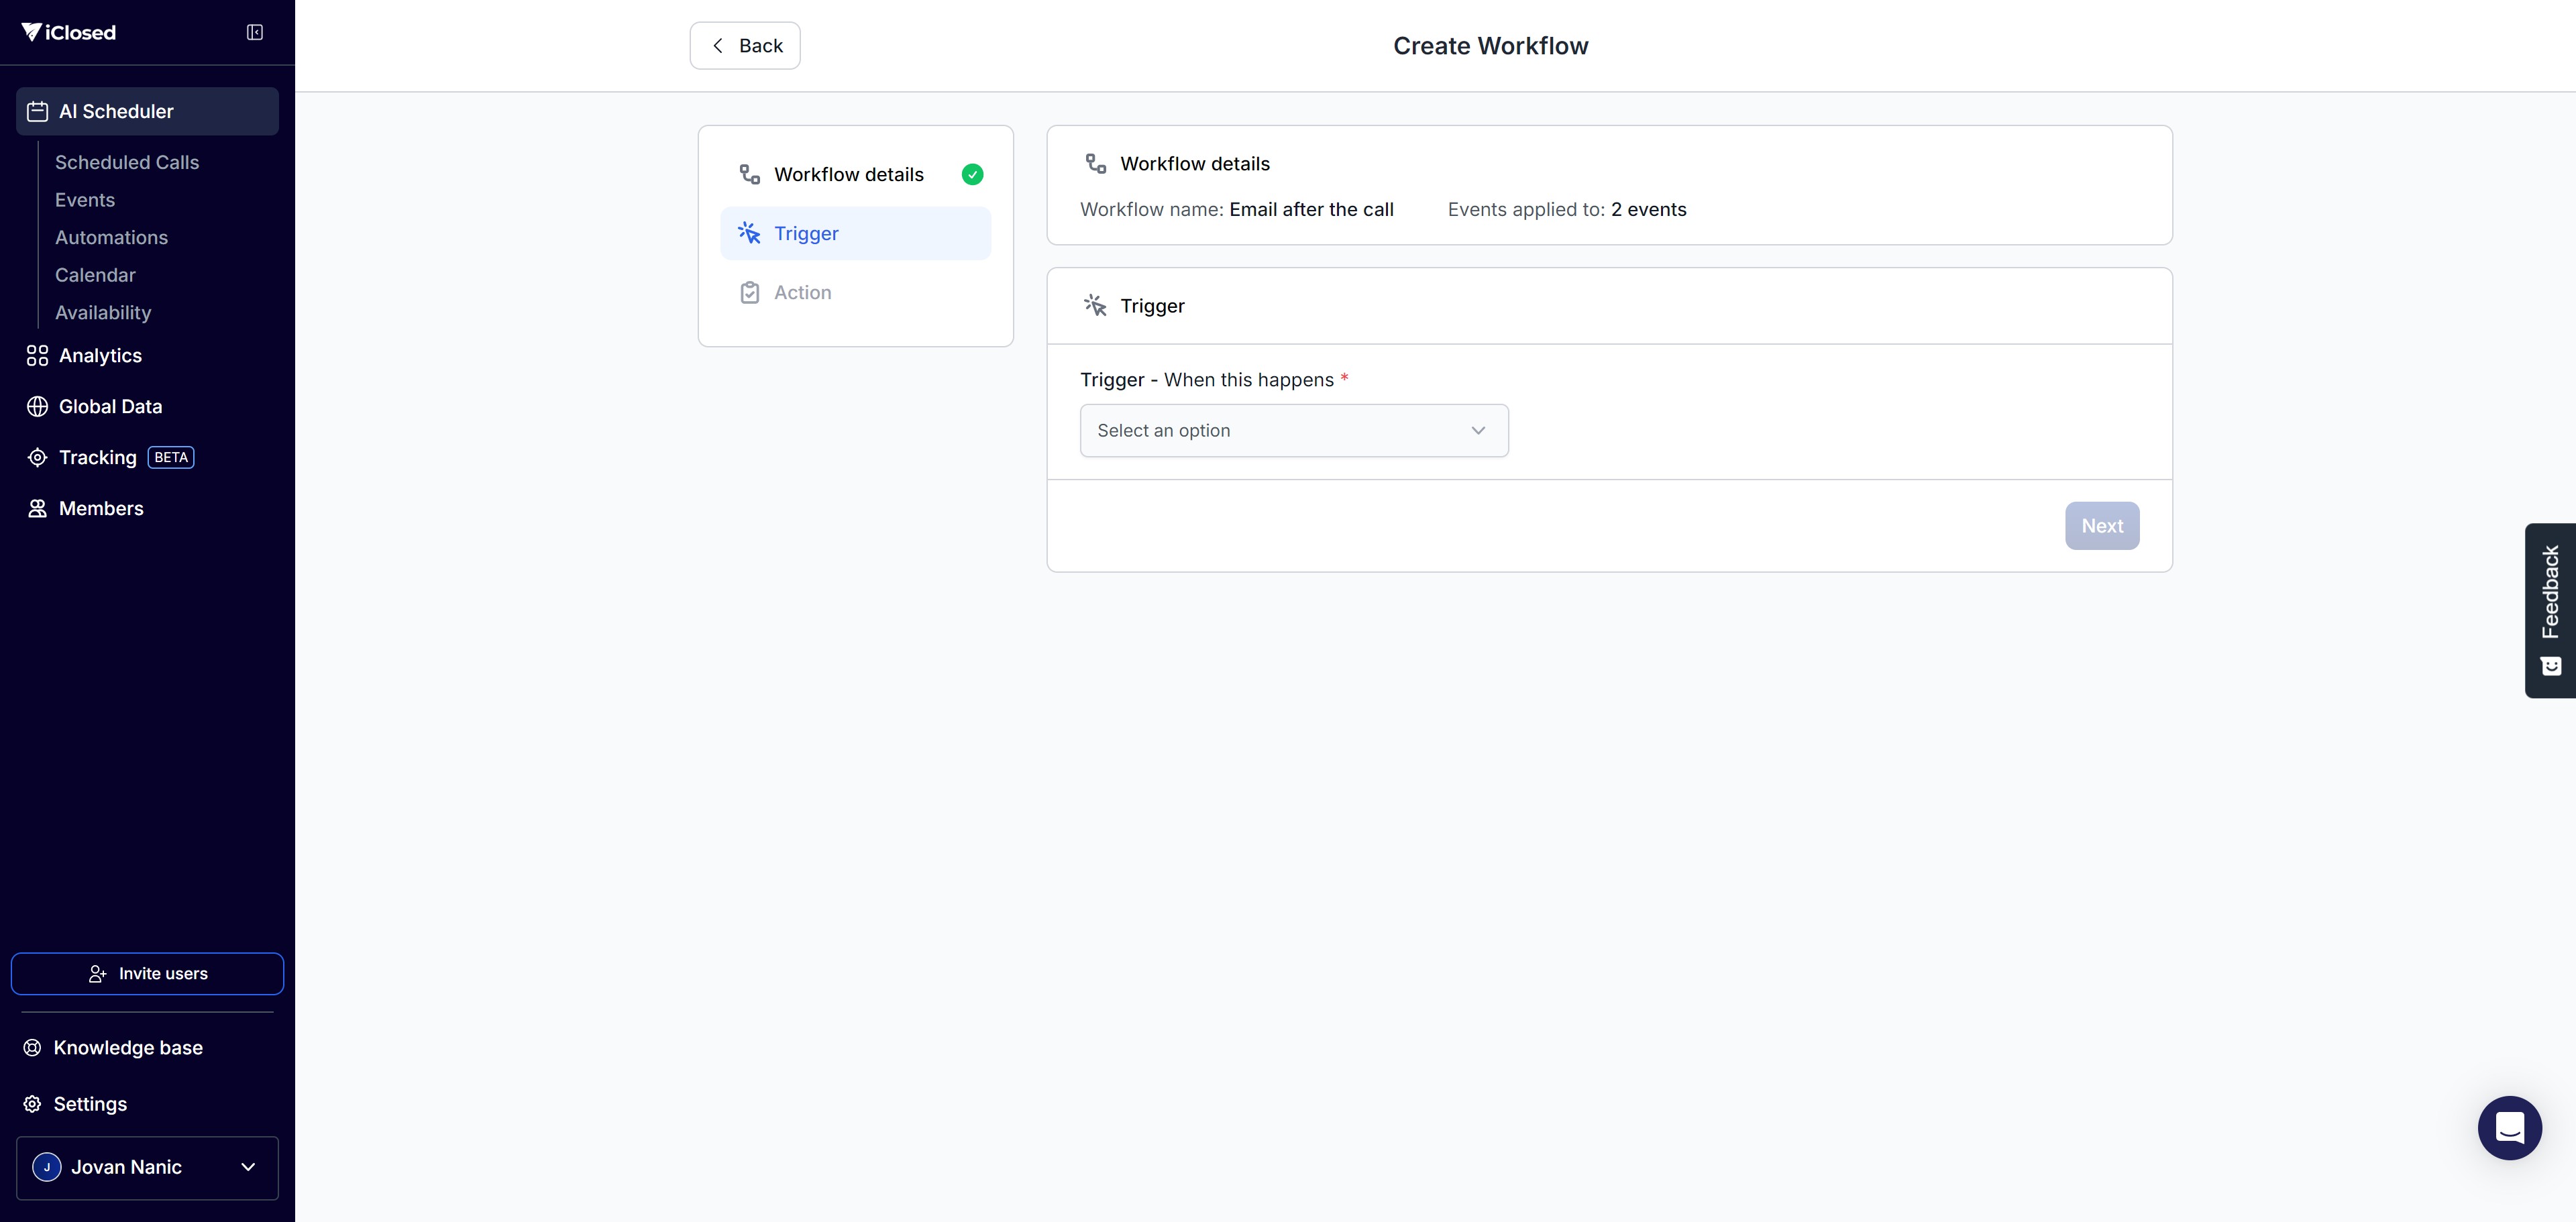Click the Analytics grid icon
The height and width of the screenshot is (1222, 2576).
coord(37,356)
